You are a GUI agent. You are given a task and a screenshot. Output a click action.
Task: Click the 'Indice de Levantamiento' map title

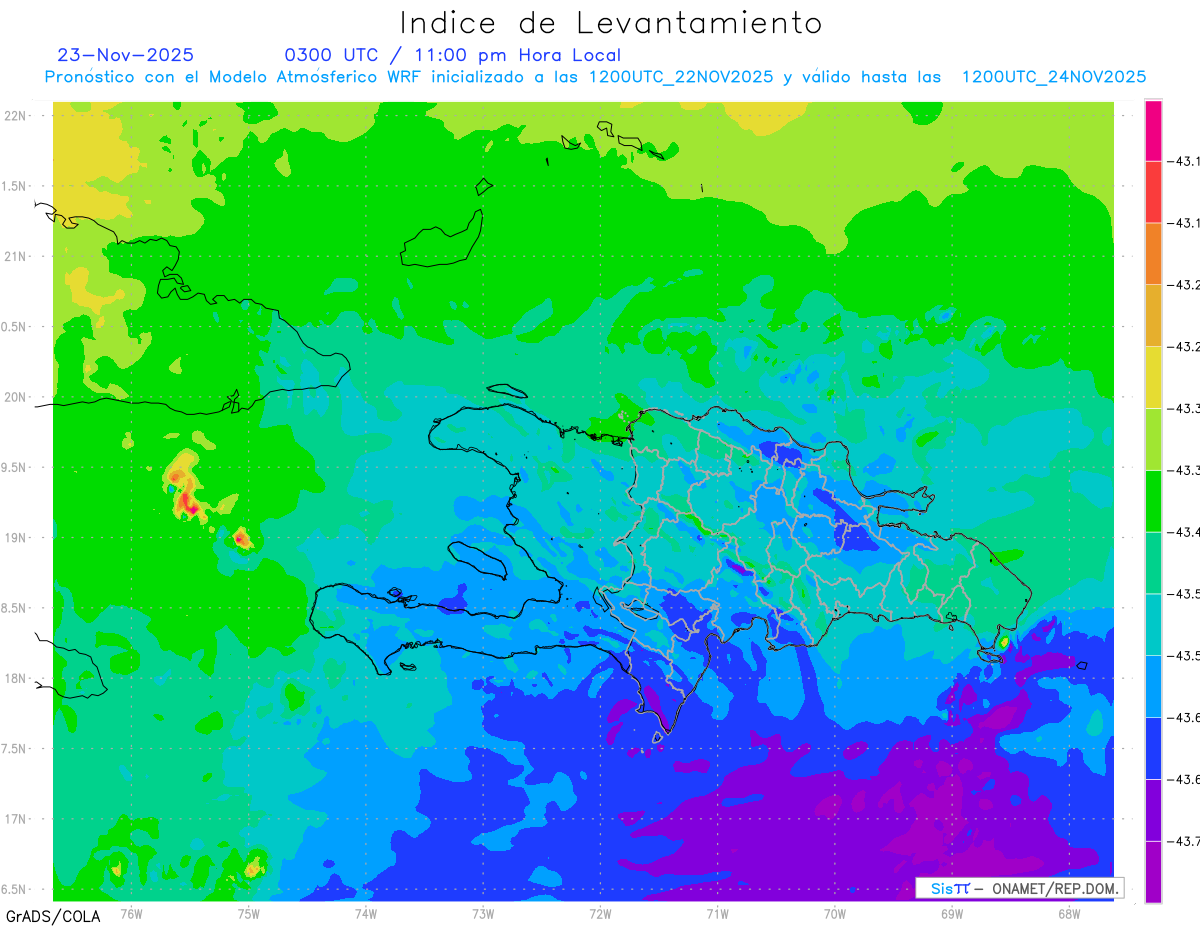click(x=611, y=23)
